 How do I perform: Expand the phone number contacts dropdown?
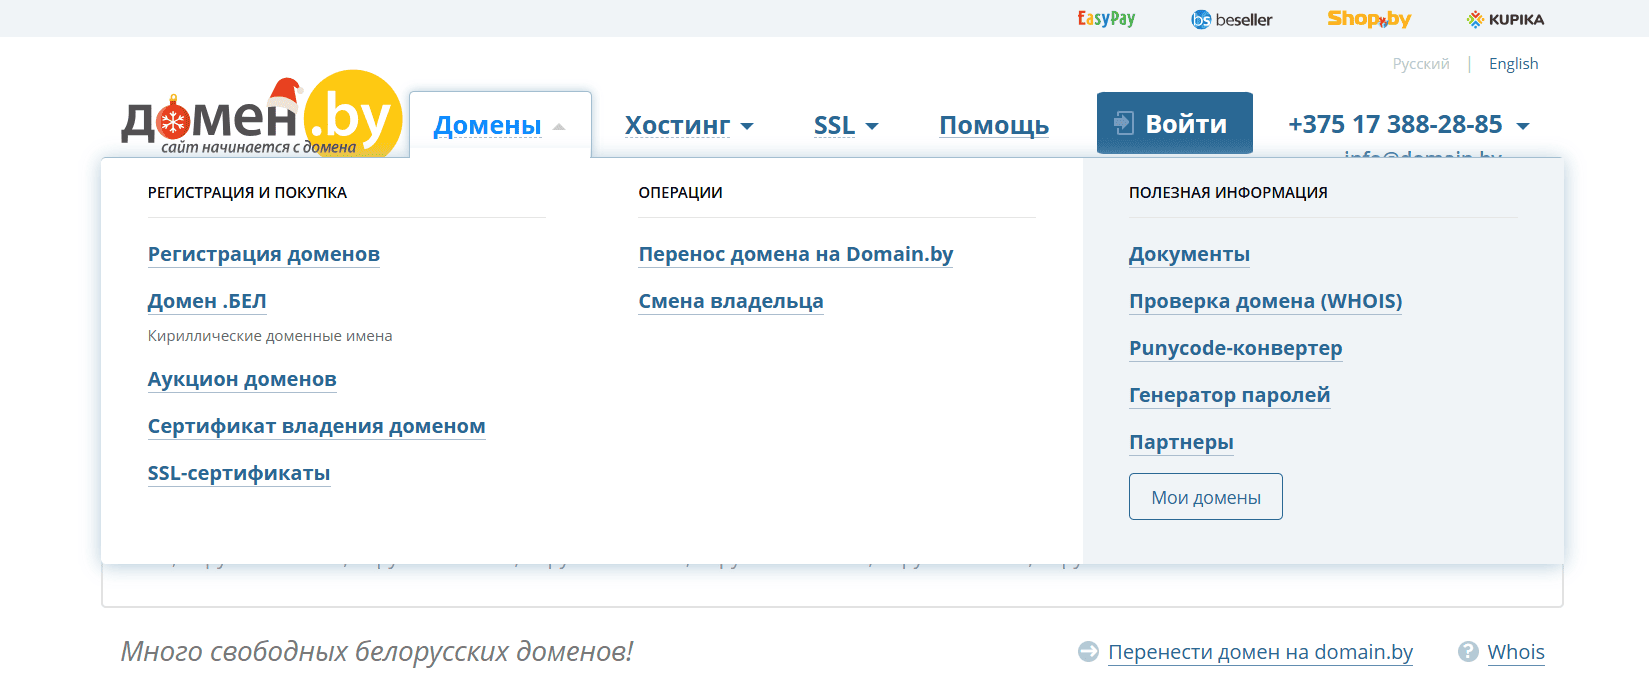tap(1523, 126)
